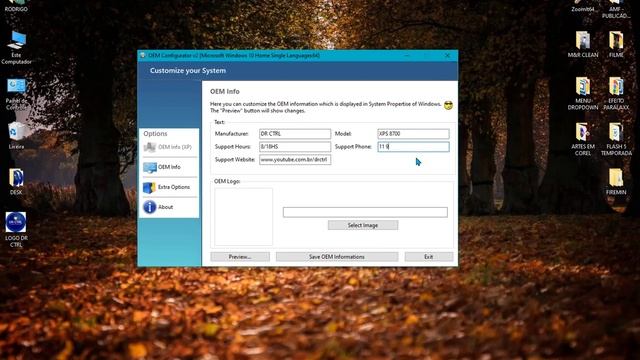Click the Customize your System header text

click(188, 71)
